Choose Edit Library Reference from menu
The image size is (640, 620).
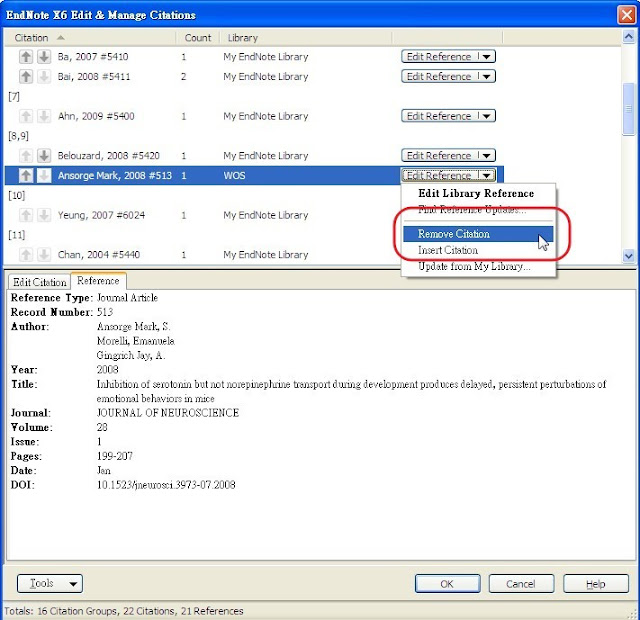click(x=476, y=193)
